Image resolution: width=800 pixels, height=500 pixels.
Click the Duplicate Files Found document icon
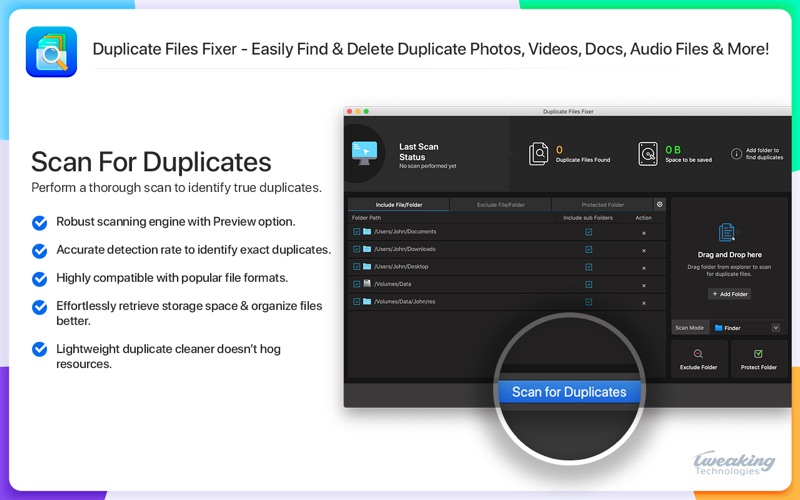point(538,154)
